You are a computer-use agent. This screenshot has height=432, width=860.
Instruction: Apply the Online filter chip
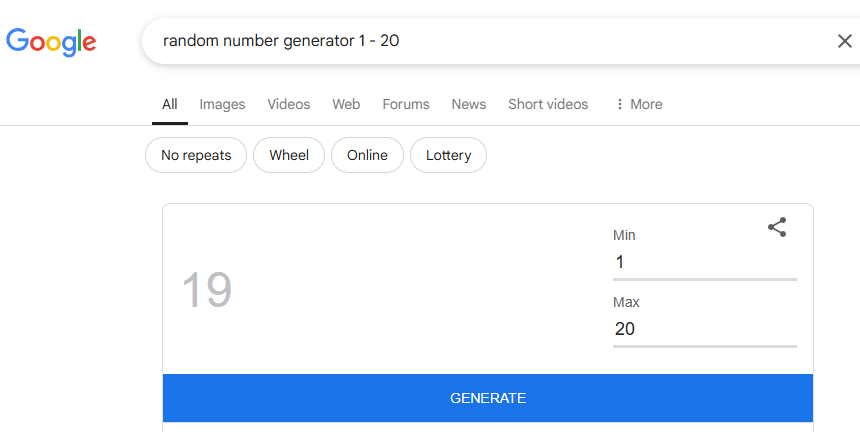click(367, 155)
